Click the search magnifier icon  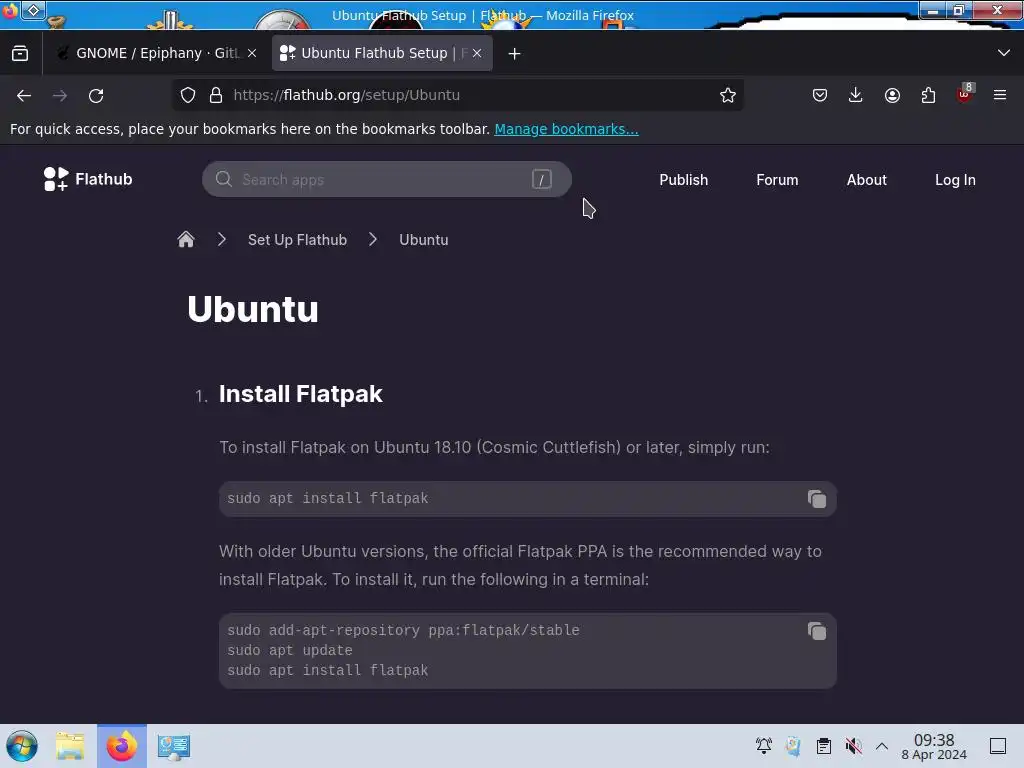pyautogui.click(x=224, y=180)
